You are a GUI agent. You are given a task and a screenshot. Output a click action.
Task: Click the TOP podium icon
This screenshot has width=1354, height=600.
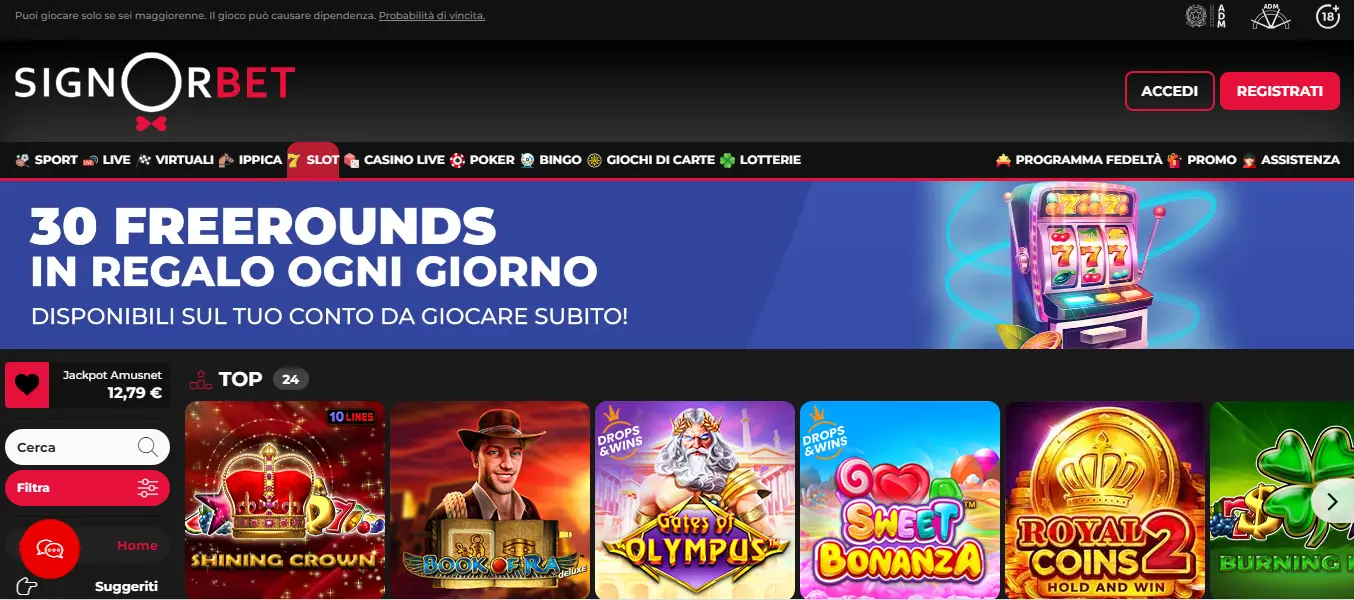point(200,379)
